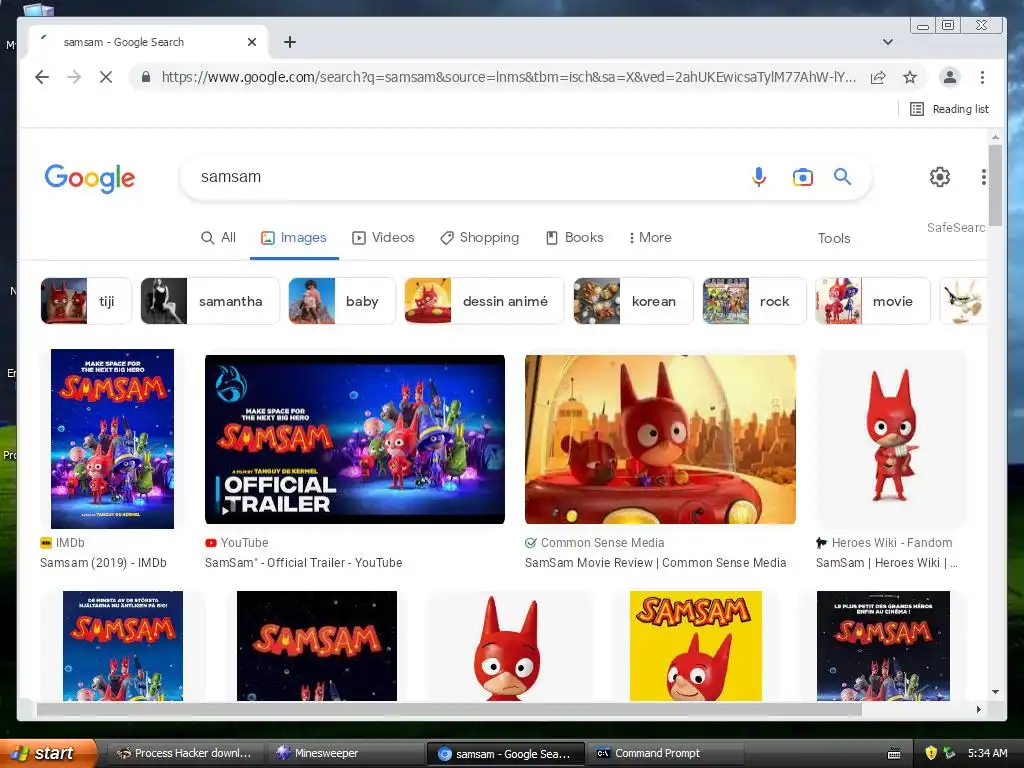
Task: Open the yellow SamSam cover image
Action: [x=696, y=646]
